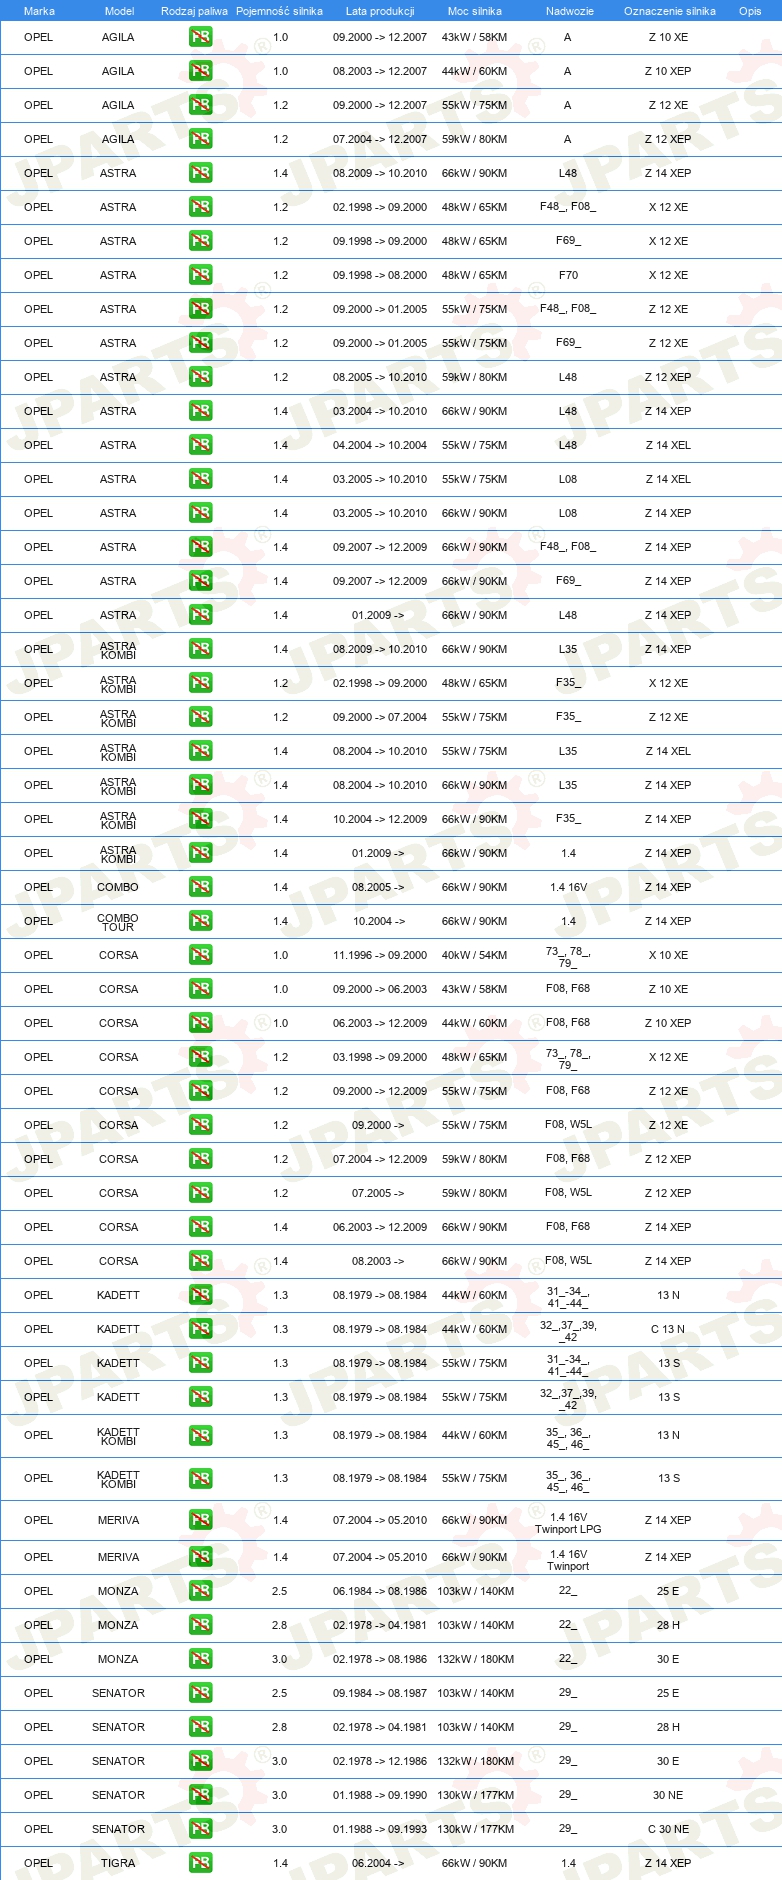Click fuel icon in SENATOR 30 E row
Viewport: 782px width, 1880px height.
coord(200,1761)
